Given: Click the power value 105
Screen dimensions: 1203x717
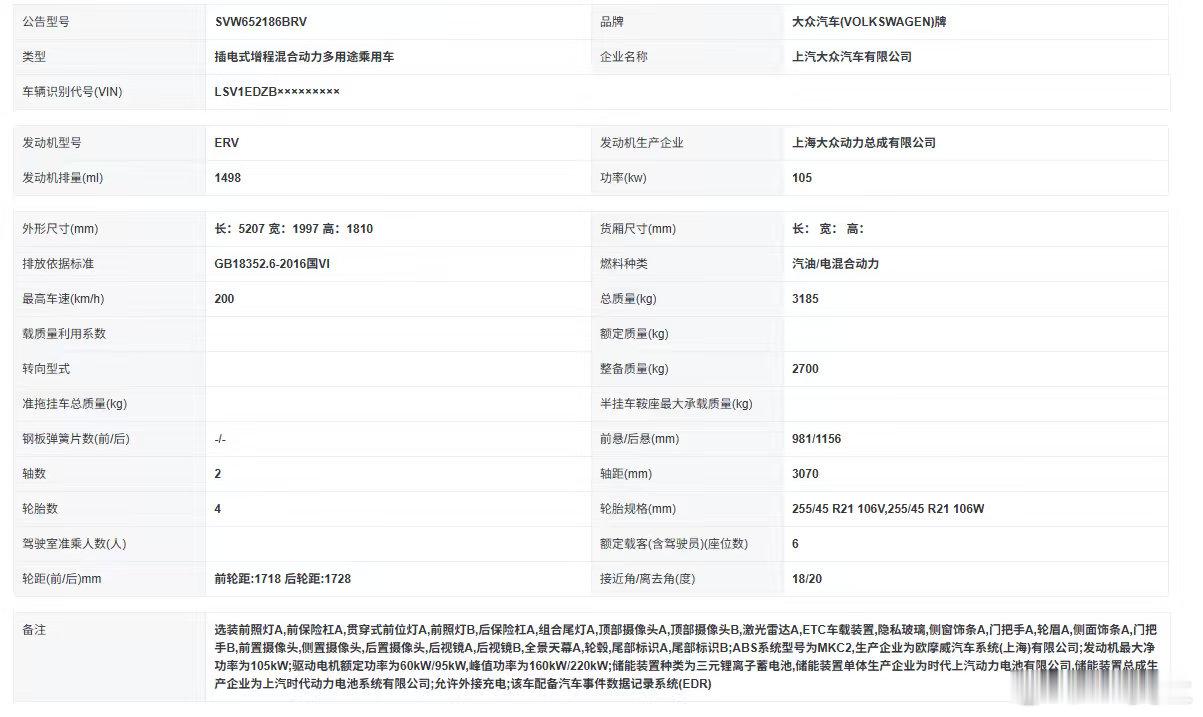Looking at the screenshot, I should (801, 178).
